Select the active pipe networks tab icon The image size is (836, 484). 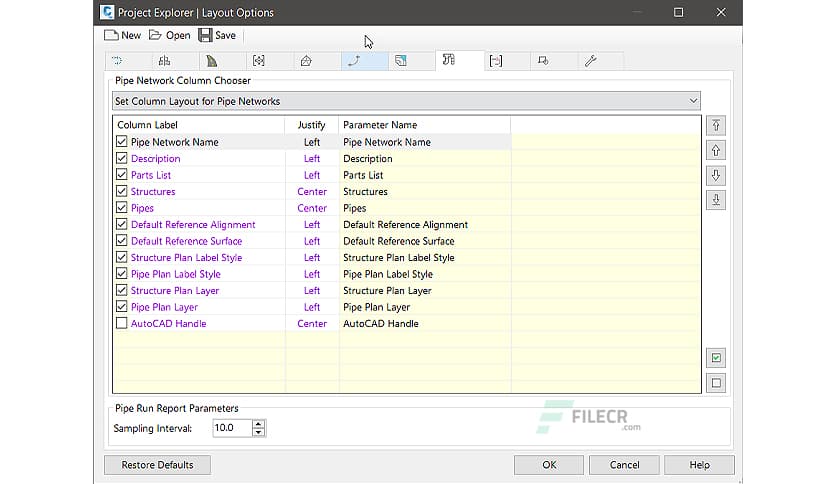(x=448, y=60)
